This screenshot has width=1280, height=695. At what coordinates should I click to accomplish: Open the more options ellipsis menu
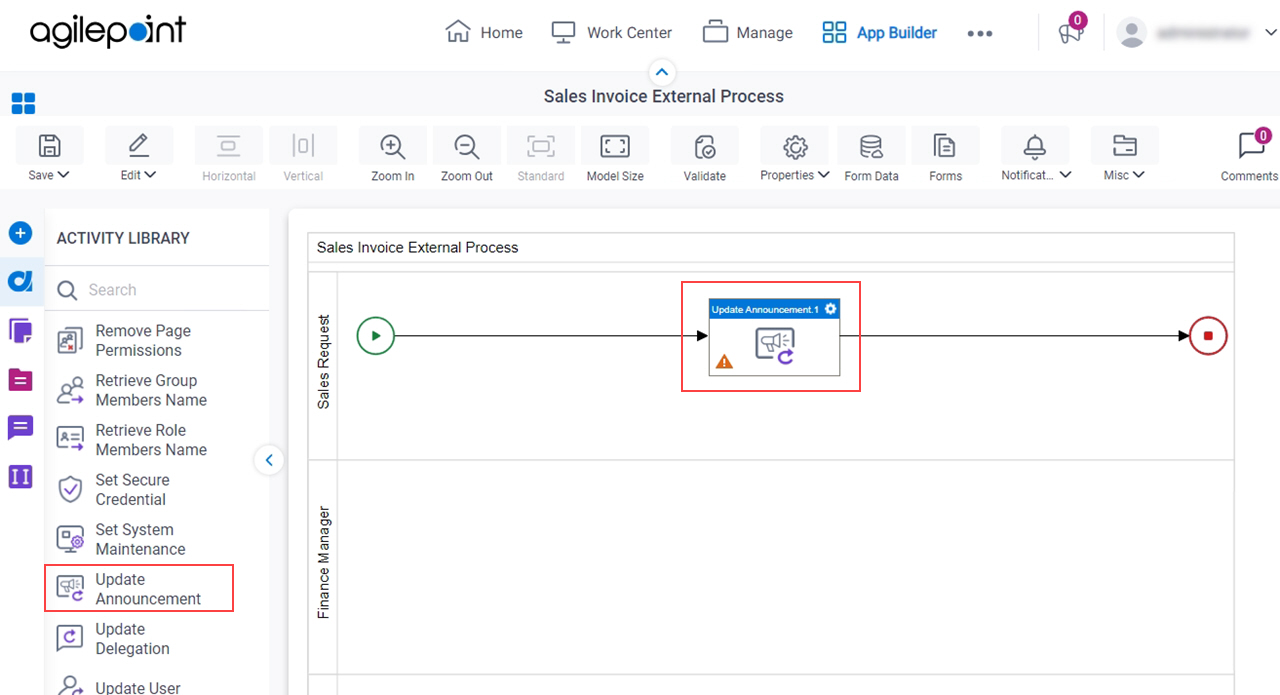(x=980, y=33)
